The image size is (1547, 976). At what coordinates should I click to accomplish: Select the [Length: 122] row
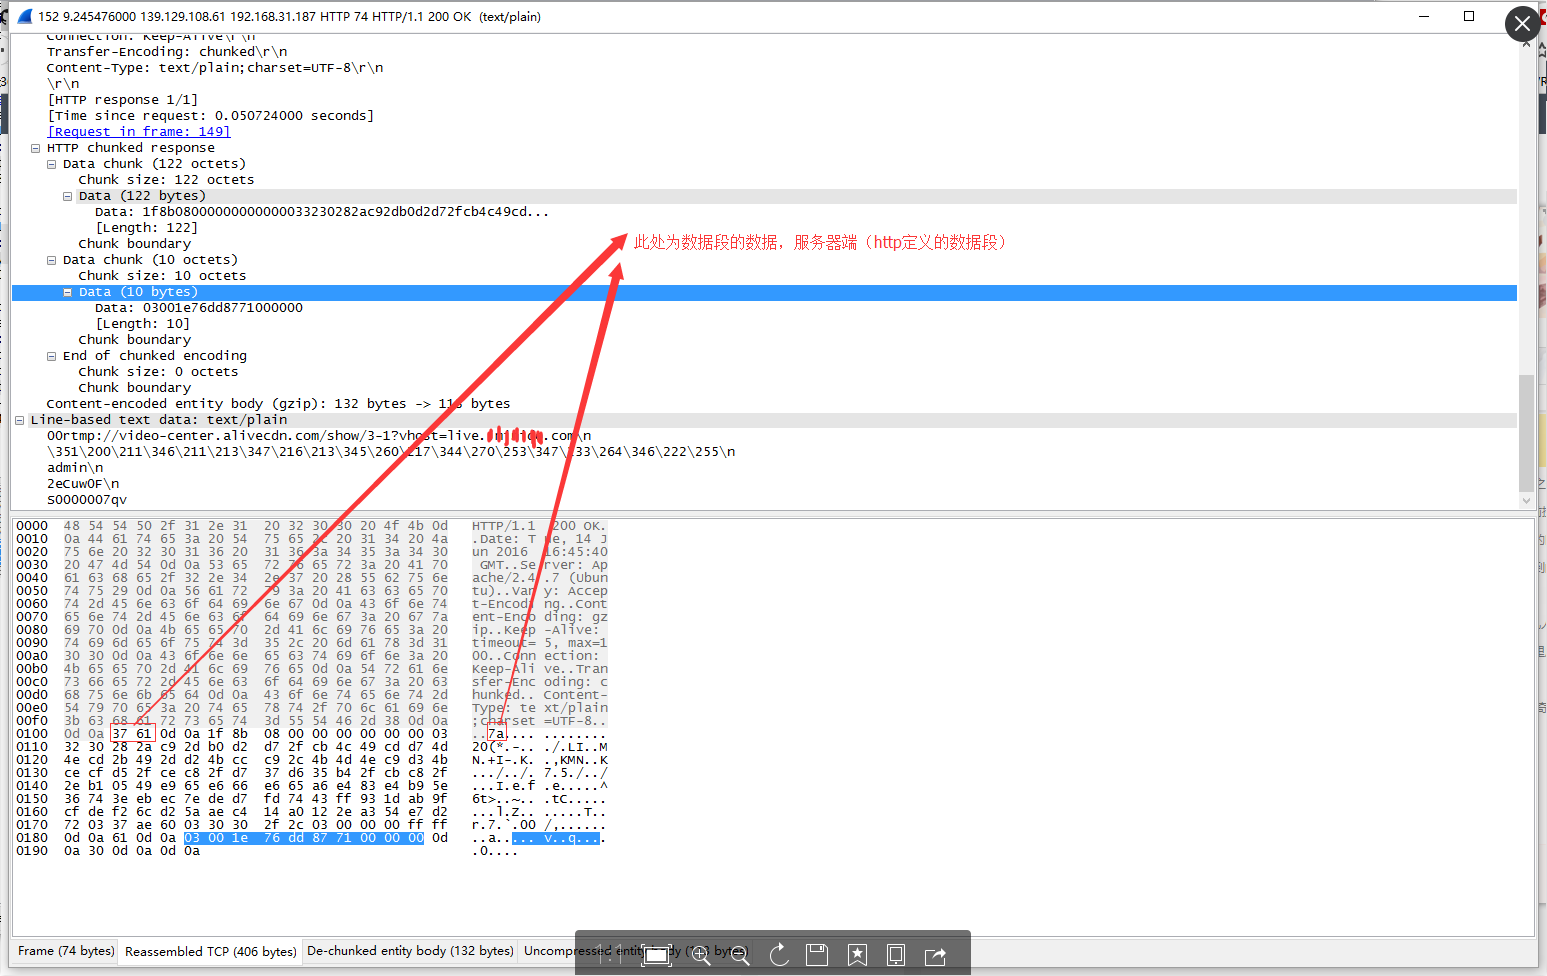[x=147, y=228]
